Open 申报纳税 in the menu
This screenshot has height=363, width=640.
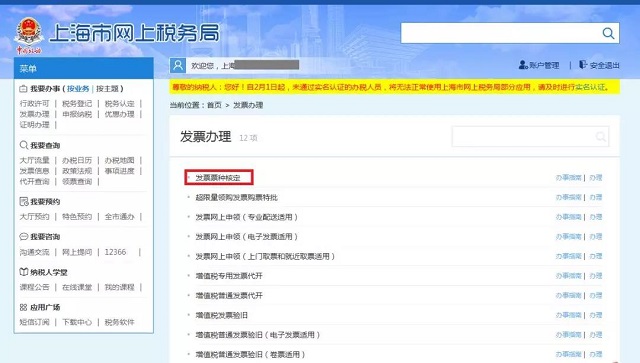click(x=77, y=114)
